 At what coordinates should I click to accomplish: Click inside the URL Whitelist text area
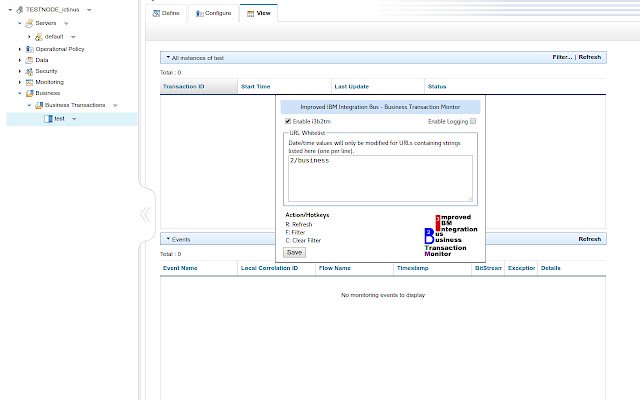tap(380, 178)
